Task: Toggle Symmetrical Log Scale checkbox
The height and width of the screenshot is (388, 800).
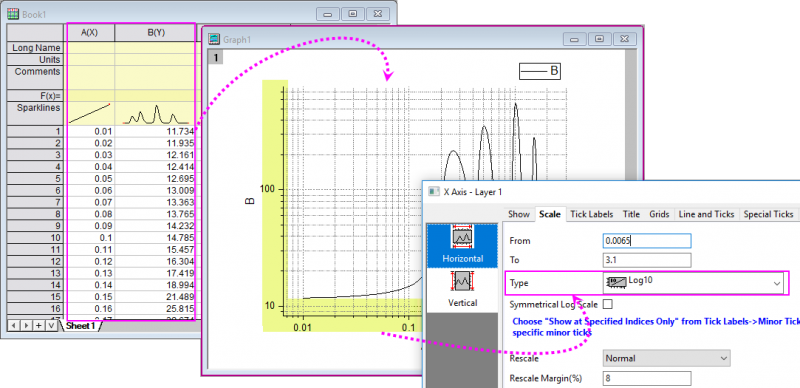Action: (608, 304)
